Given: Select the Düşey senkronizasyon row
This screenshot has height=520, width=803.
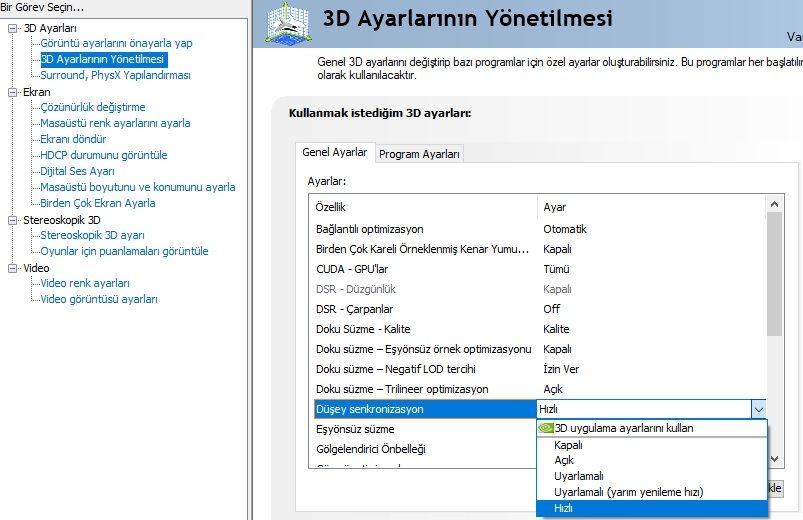Looking at the screenshot, I should pos(425,409).
